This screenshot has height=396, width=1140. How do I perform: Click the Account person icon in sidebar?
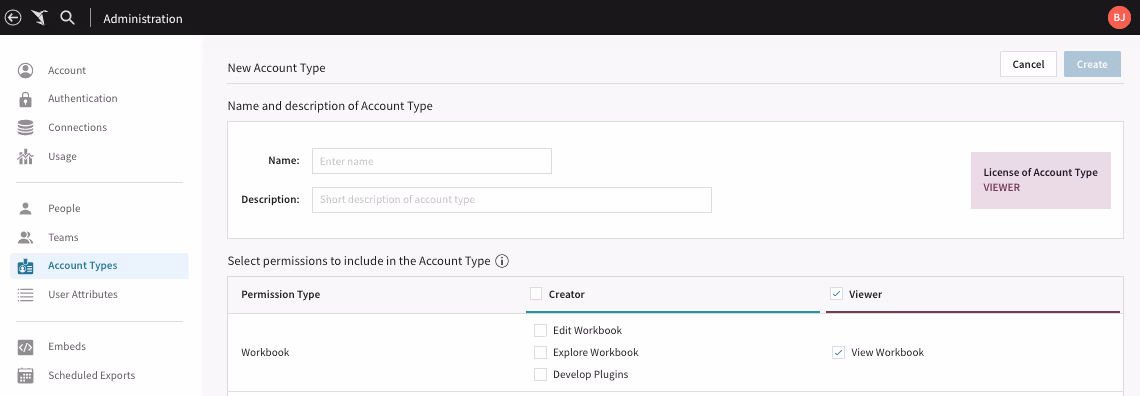click(25, 70)
